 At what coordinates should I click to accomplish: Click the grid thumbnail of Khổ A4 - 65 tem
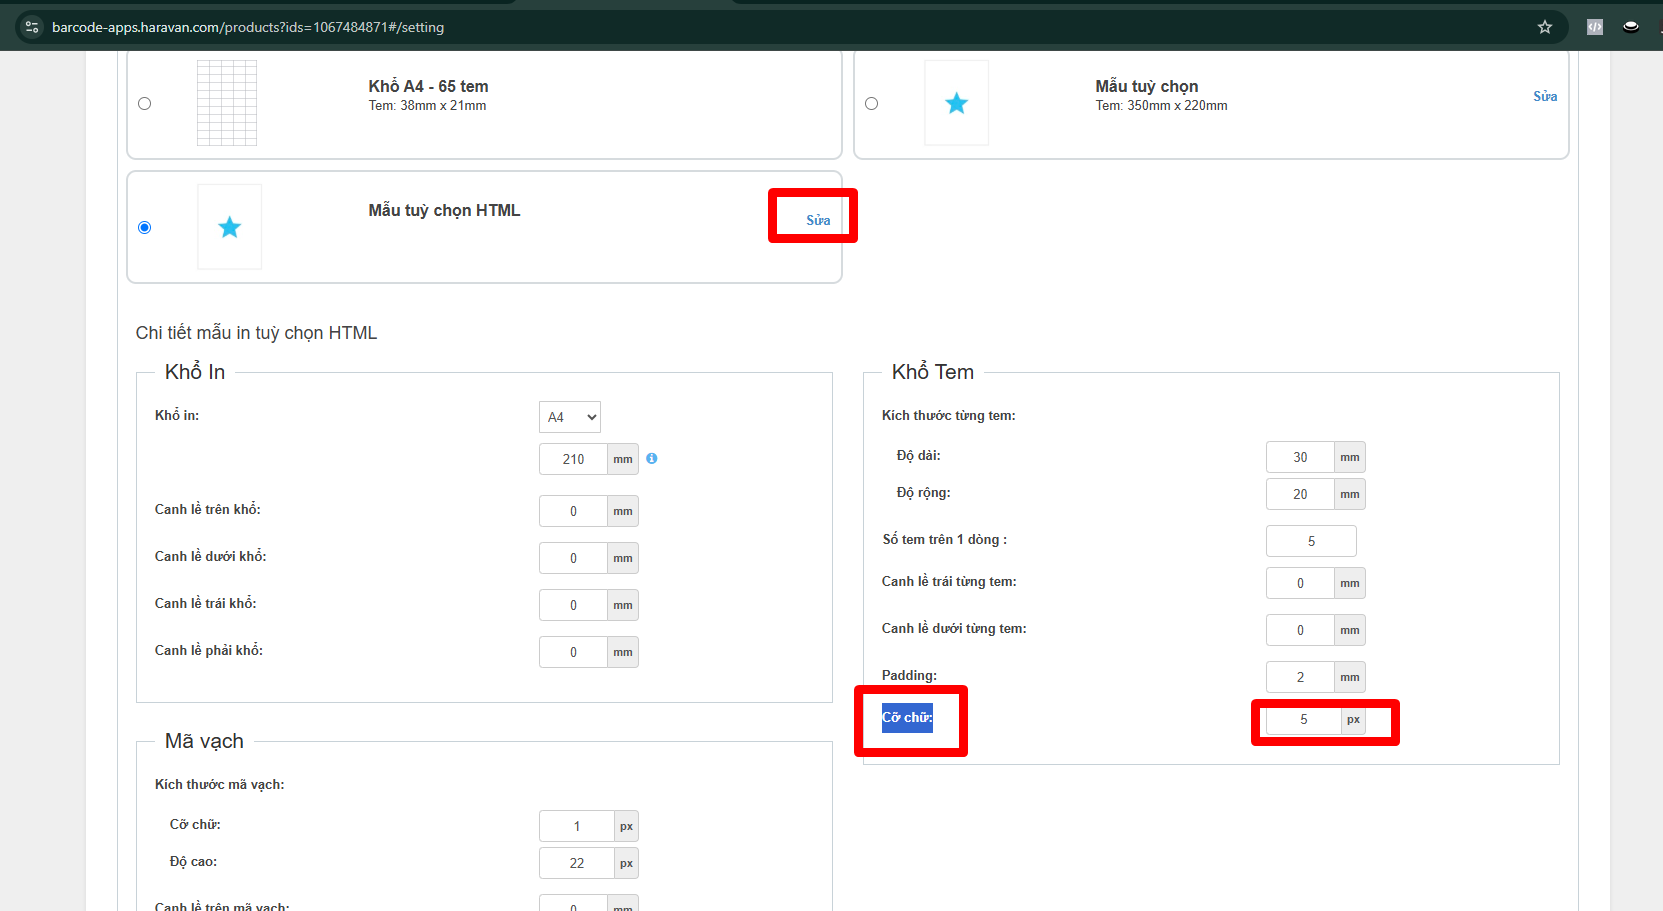coord(227,103)
